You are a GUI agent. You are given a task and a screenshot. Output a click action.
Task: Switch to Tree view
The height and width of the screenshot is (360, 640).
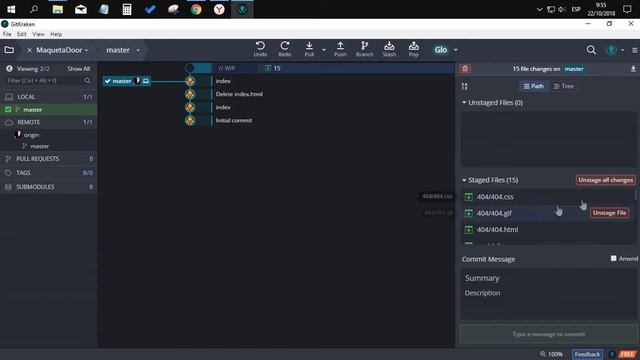point(564,86)
